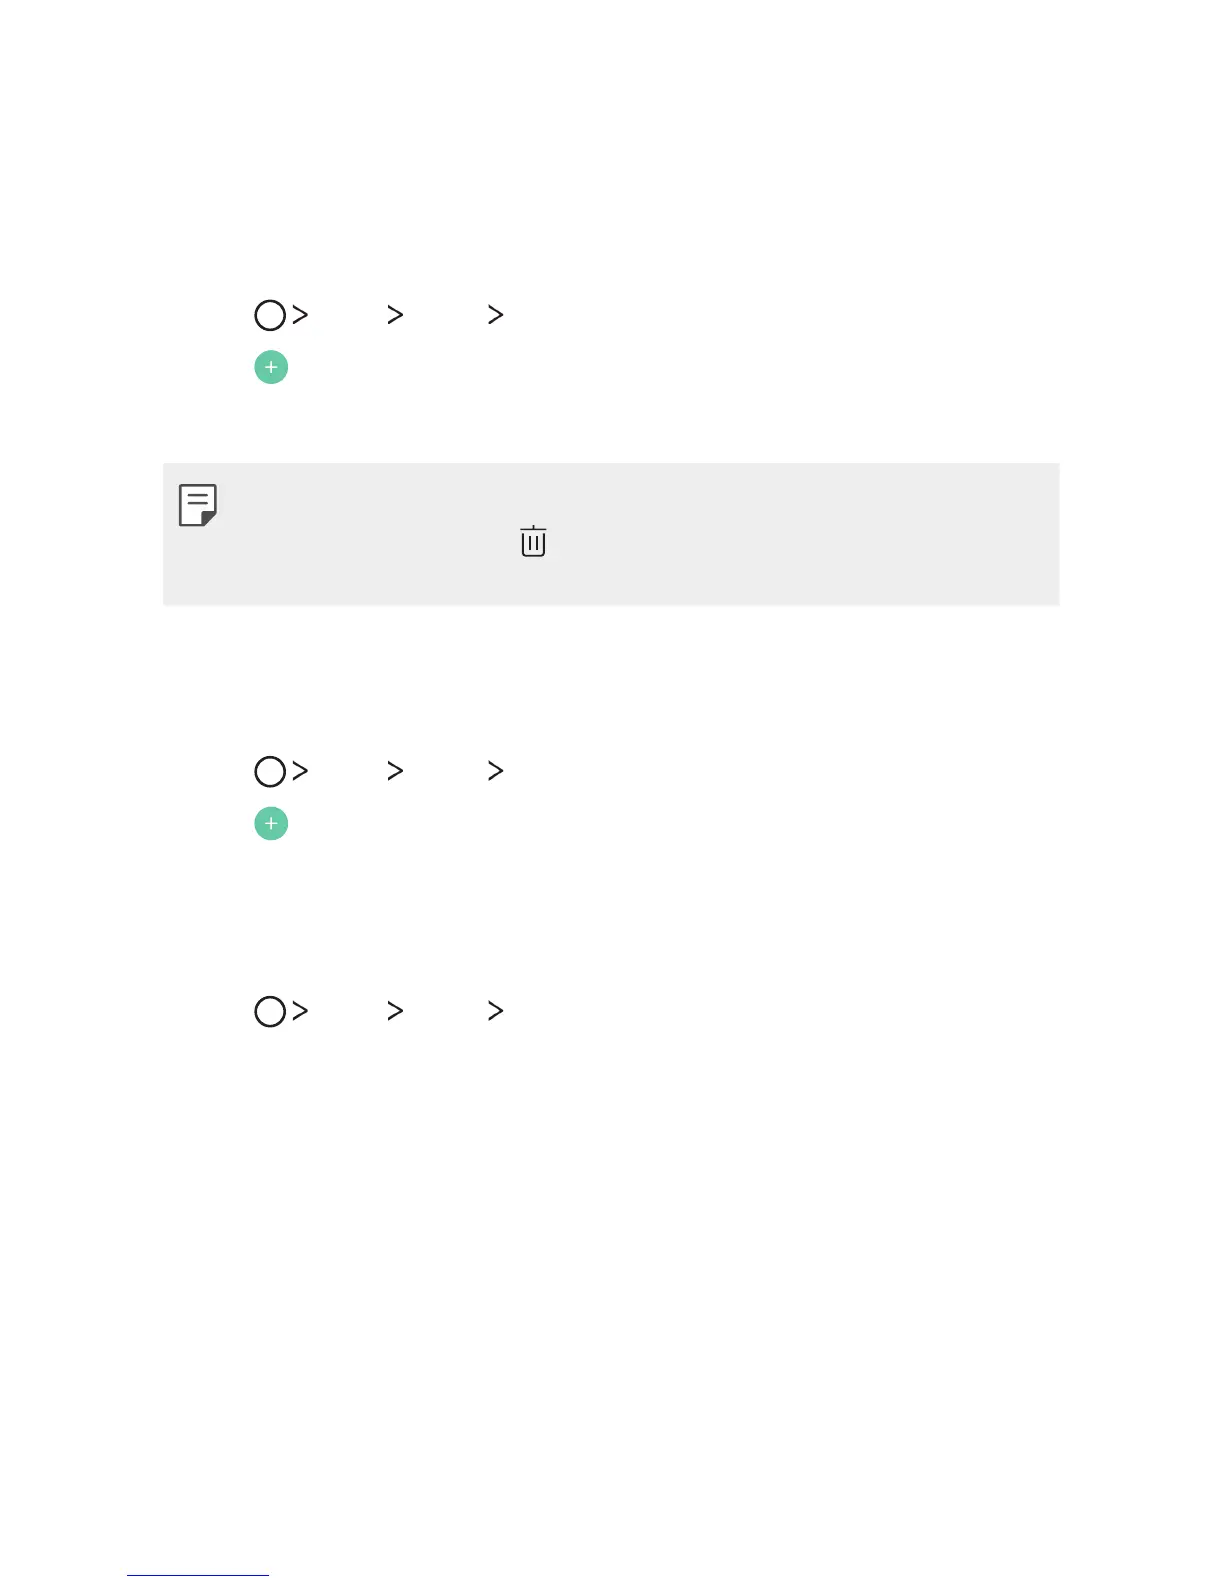Tap the upper green plus add icon

pos(271,367)
